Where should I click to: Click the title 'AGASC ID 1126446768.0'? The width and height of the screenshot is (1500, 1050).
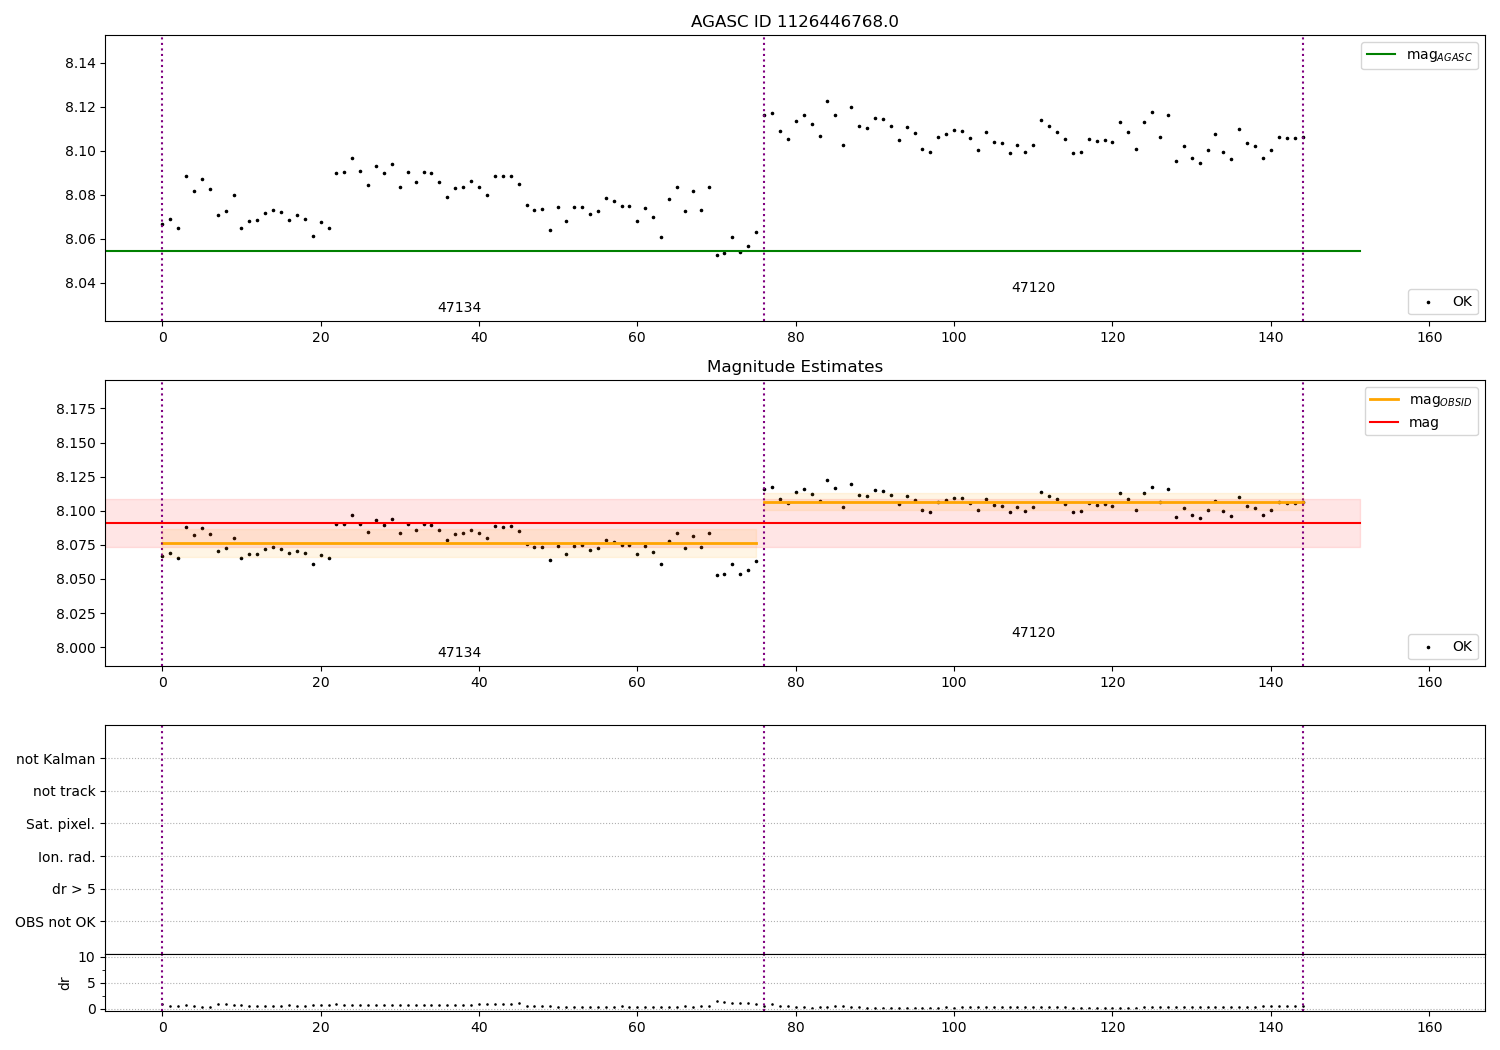[794, 22]
